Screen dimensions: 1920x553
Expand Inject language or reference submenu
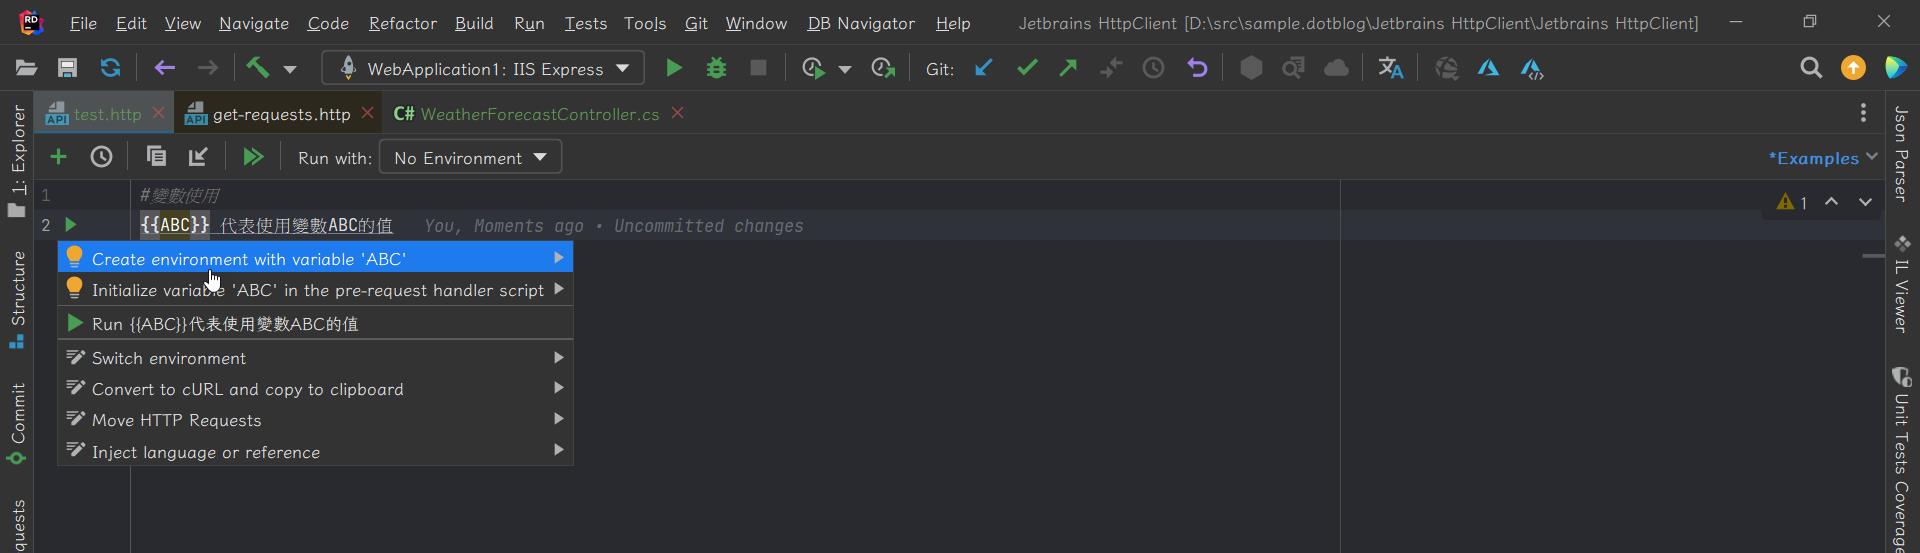315,452
